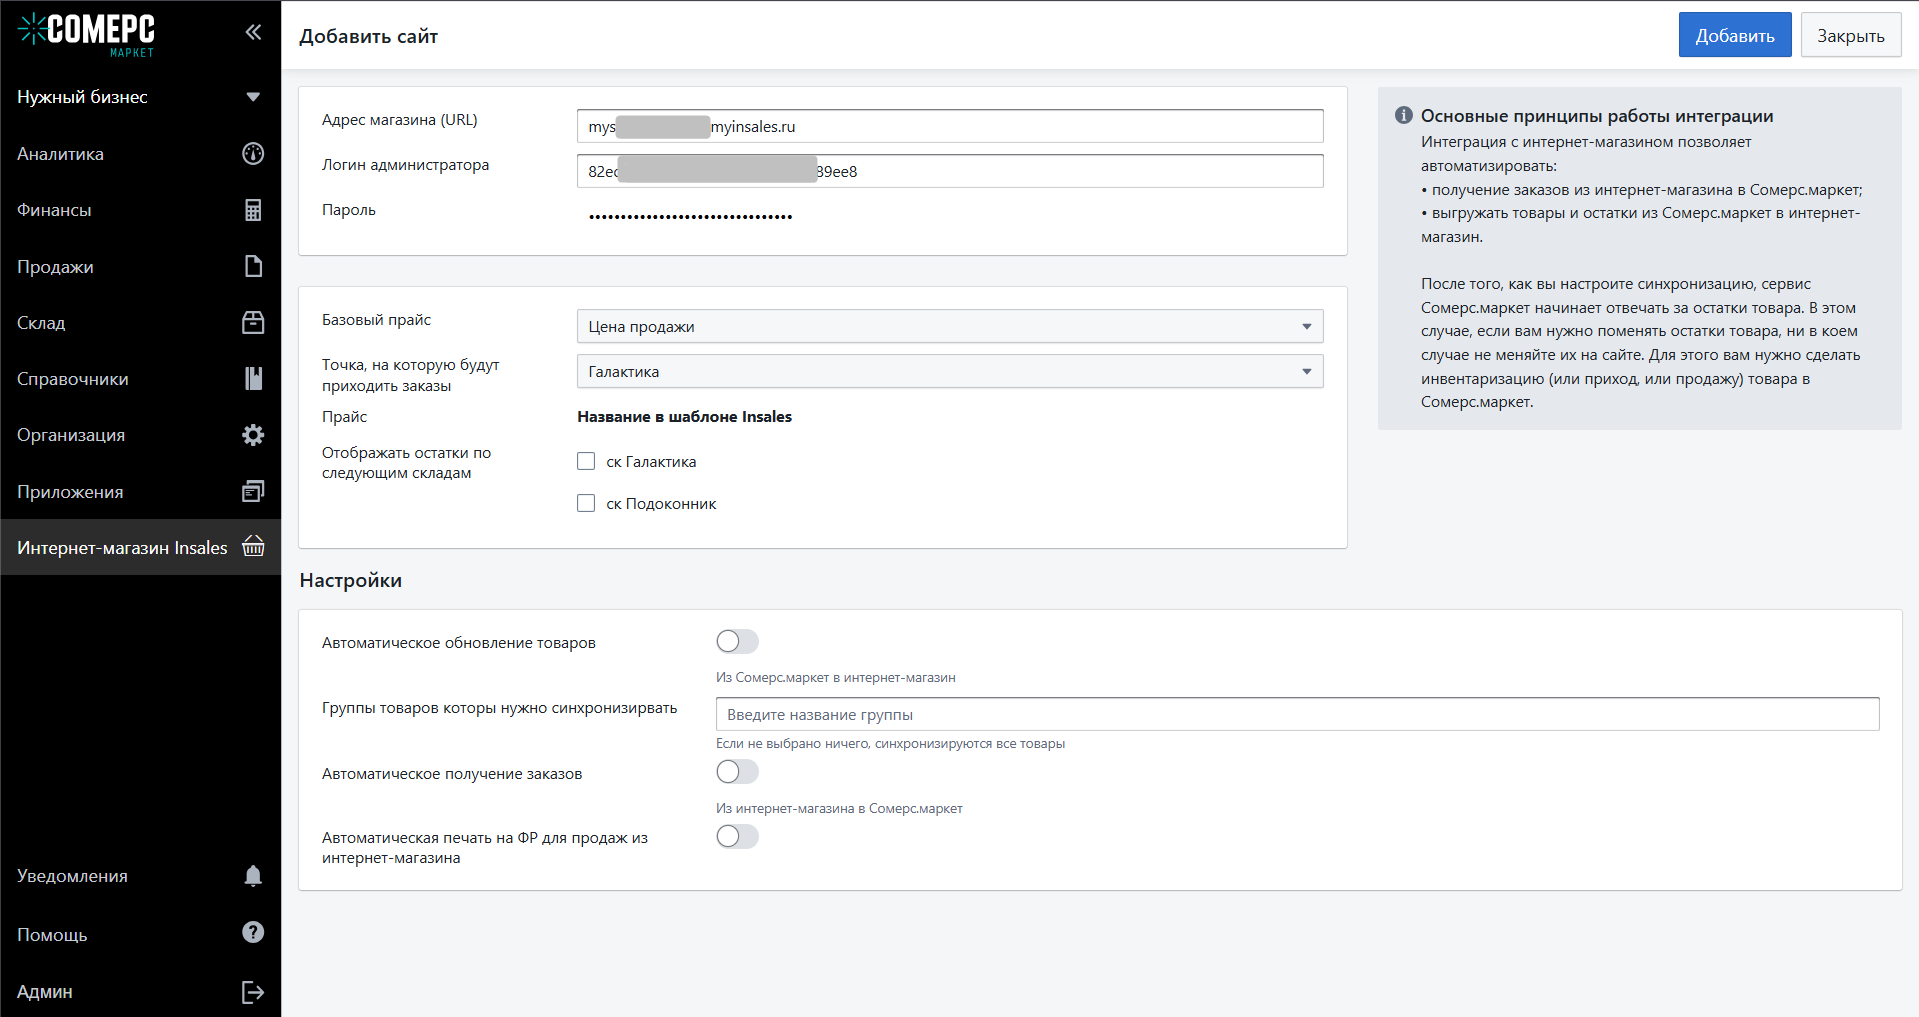Click the Админ logout icon
This screenshot has width=1919, height=1017.
[x=253, y=992]
